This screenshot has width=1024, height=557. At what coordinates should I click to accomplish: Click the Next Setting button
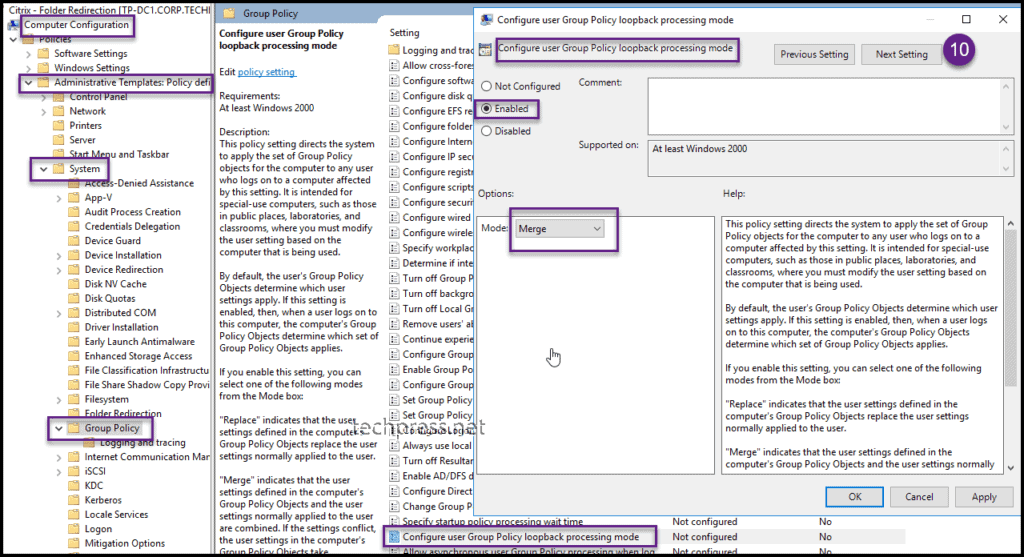[901, 54]
